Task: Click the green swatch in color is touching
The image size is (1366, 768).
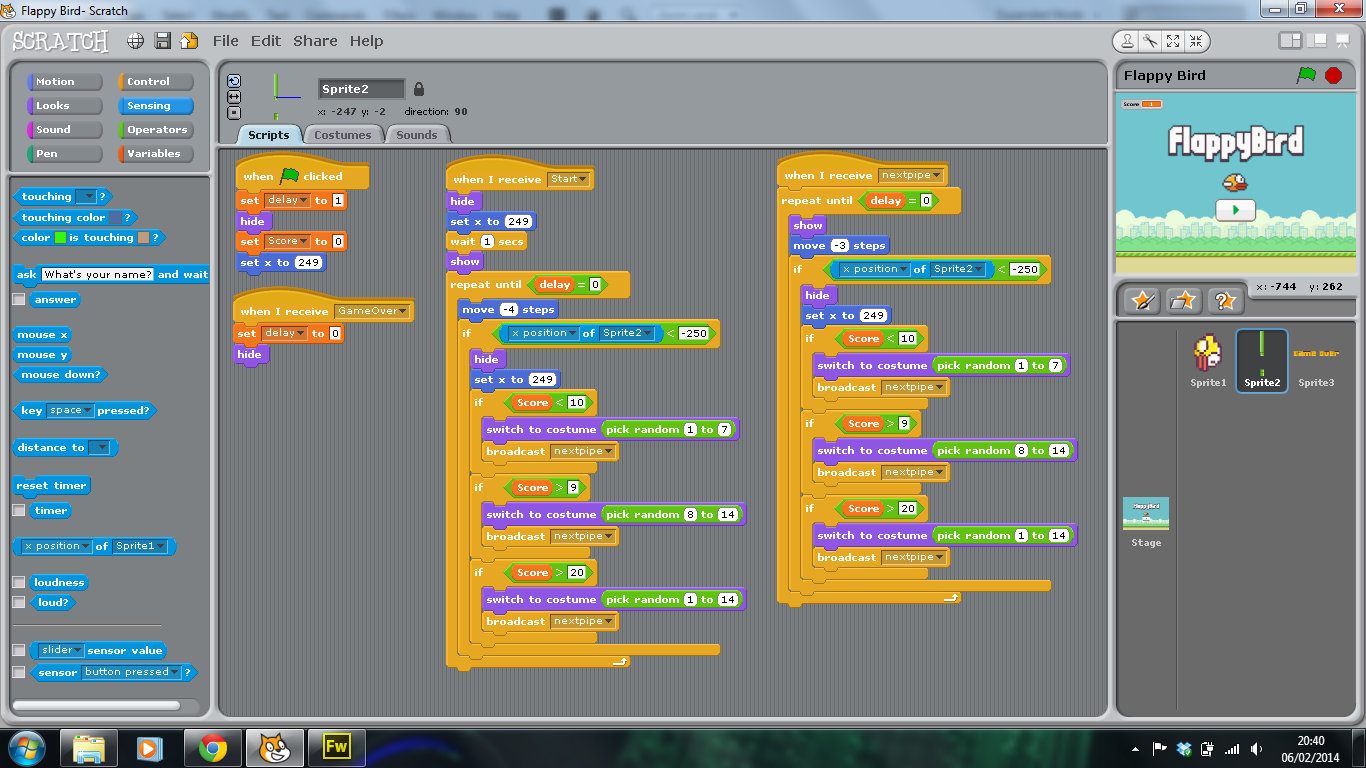Action: coord(60,238)
